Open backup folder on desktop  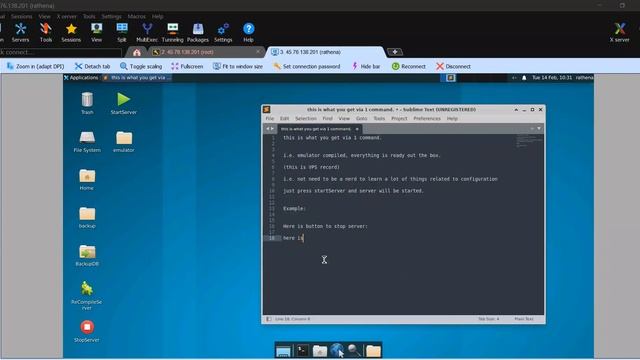[x=87, y=217]
